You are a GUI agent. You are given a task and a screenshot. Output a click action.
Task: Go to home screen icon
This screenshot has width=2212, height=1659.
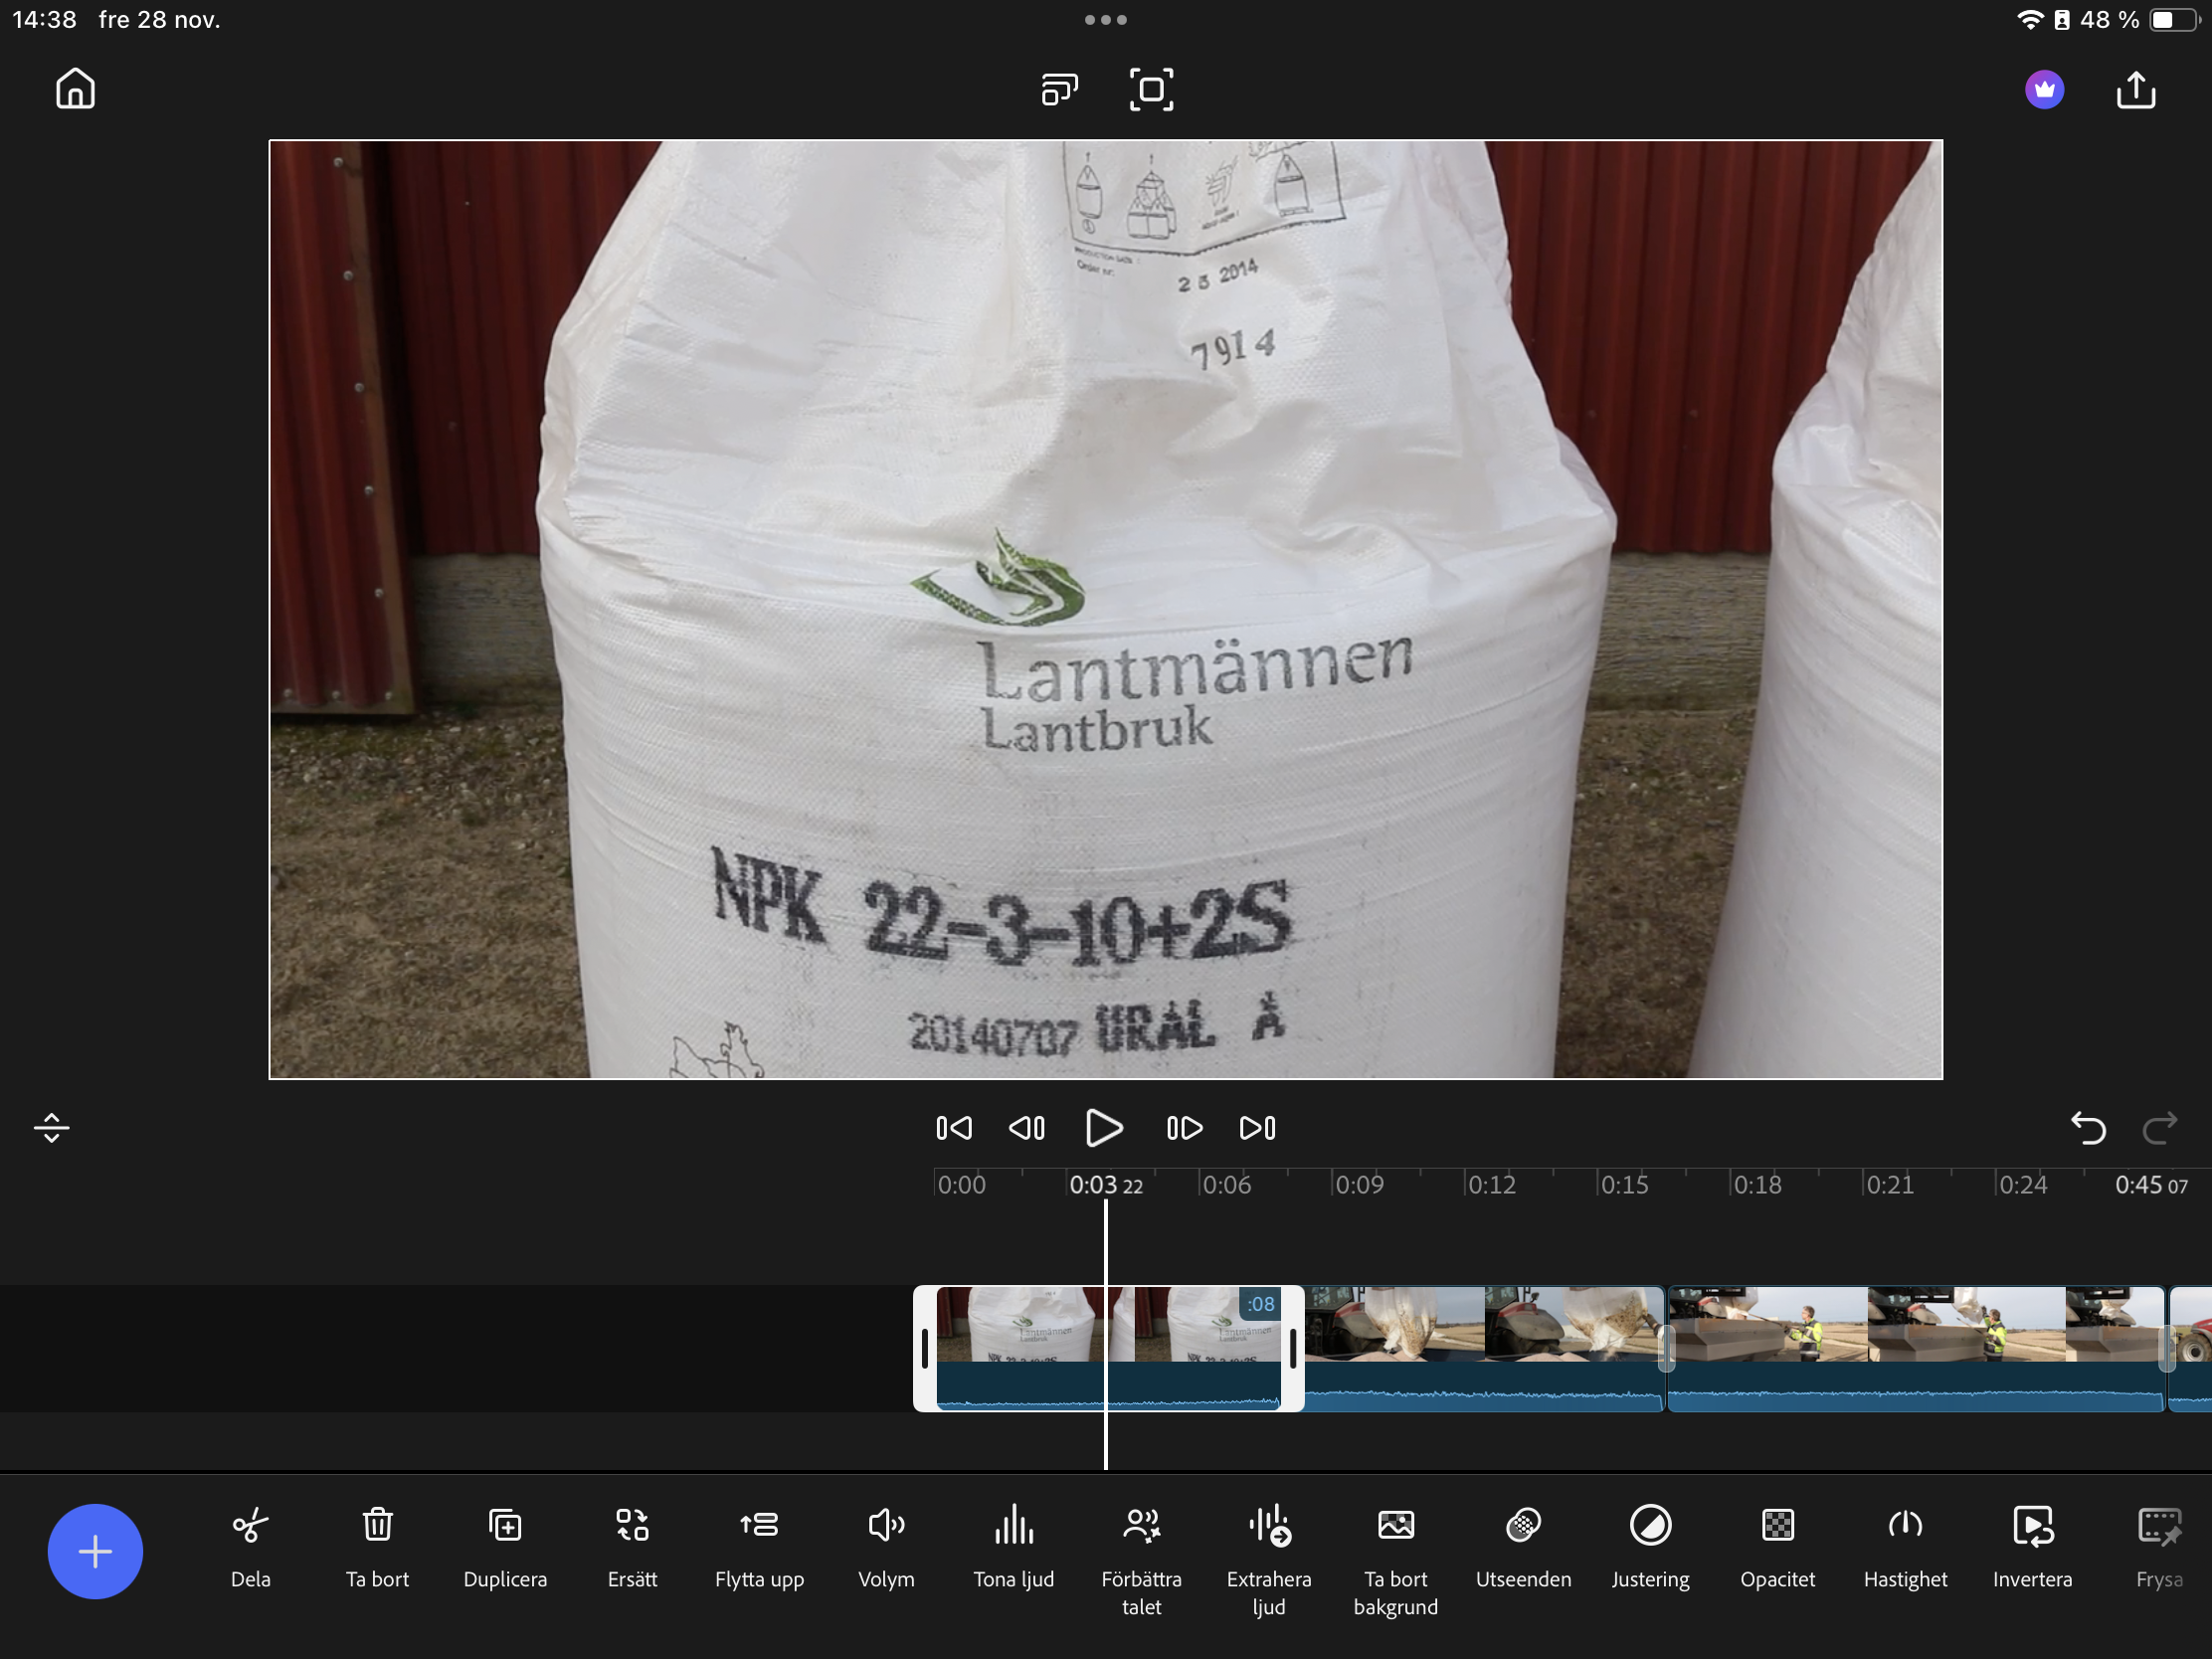(x=75, y=89)
